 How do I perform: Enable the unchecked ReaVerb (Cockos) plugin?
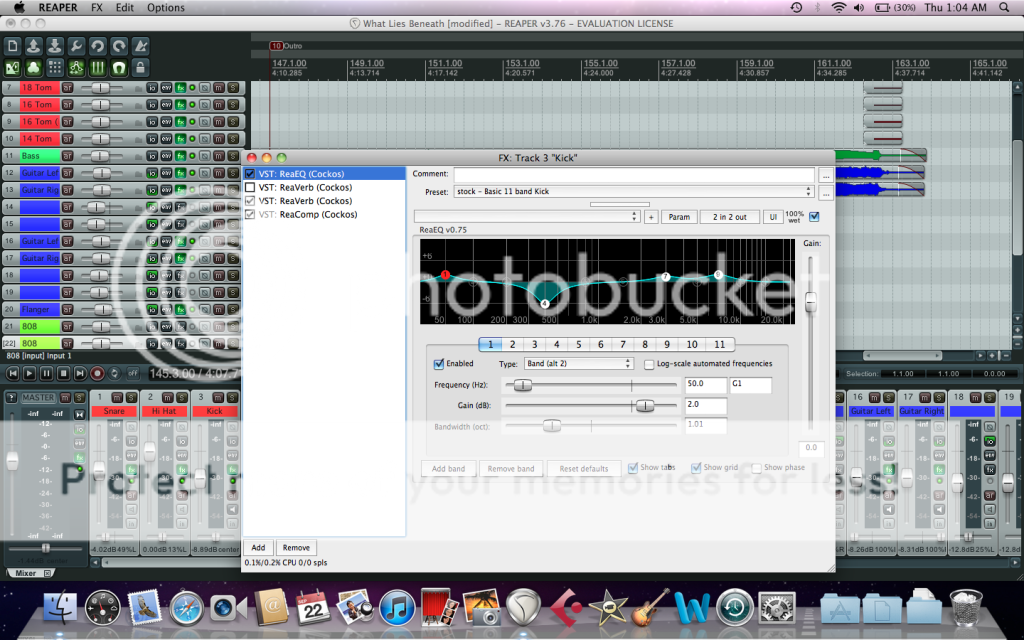(x=249, y=187)
